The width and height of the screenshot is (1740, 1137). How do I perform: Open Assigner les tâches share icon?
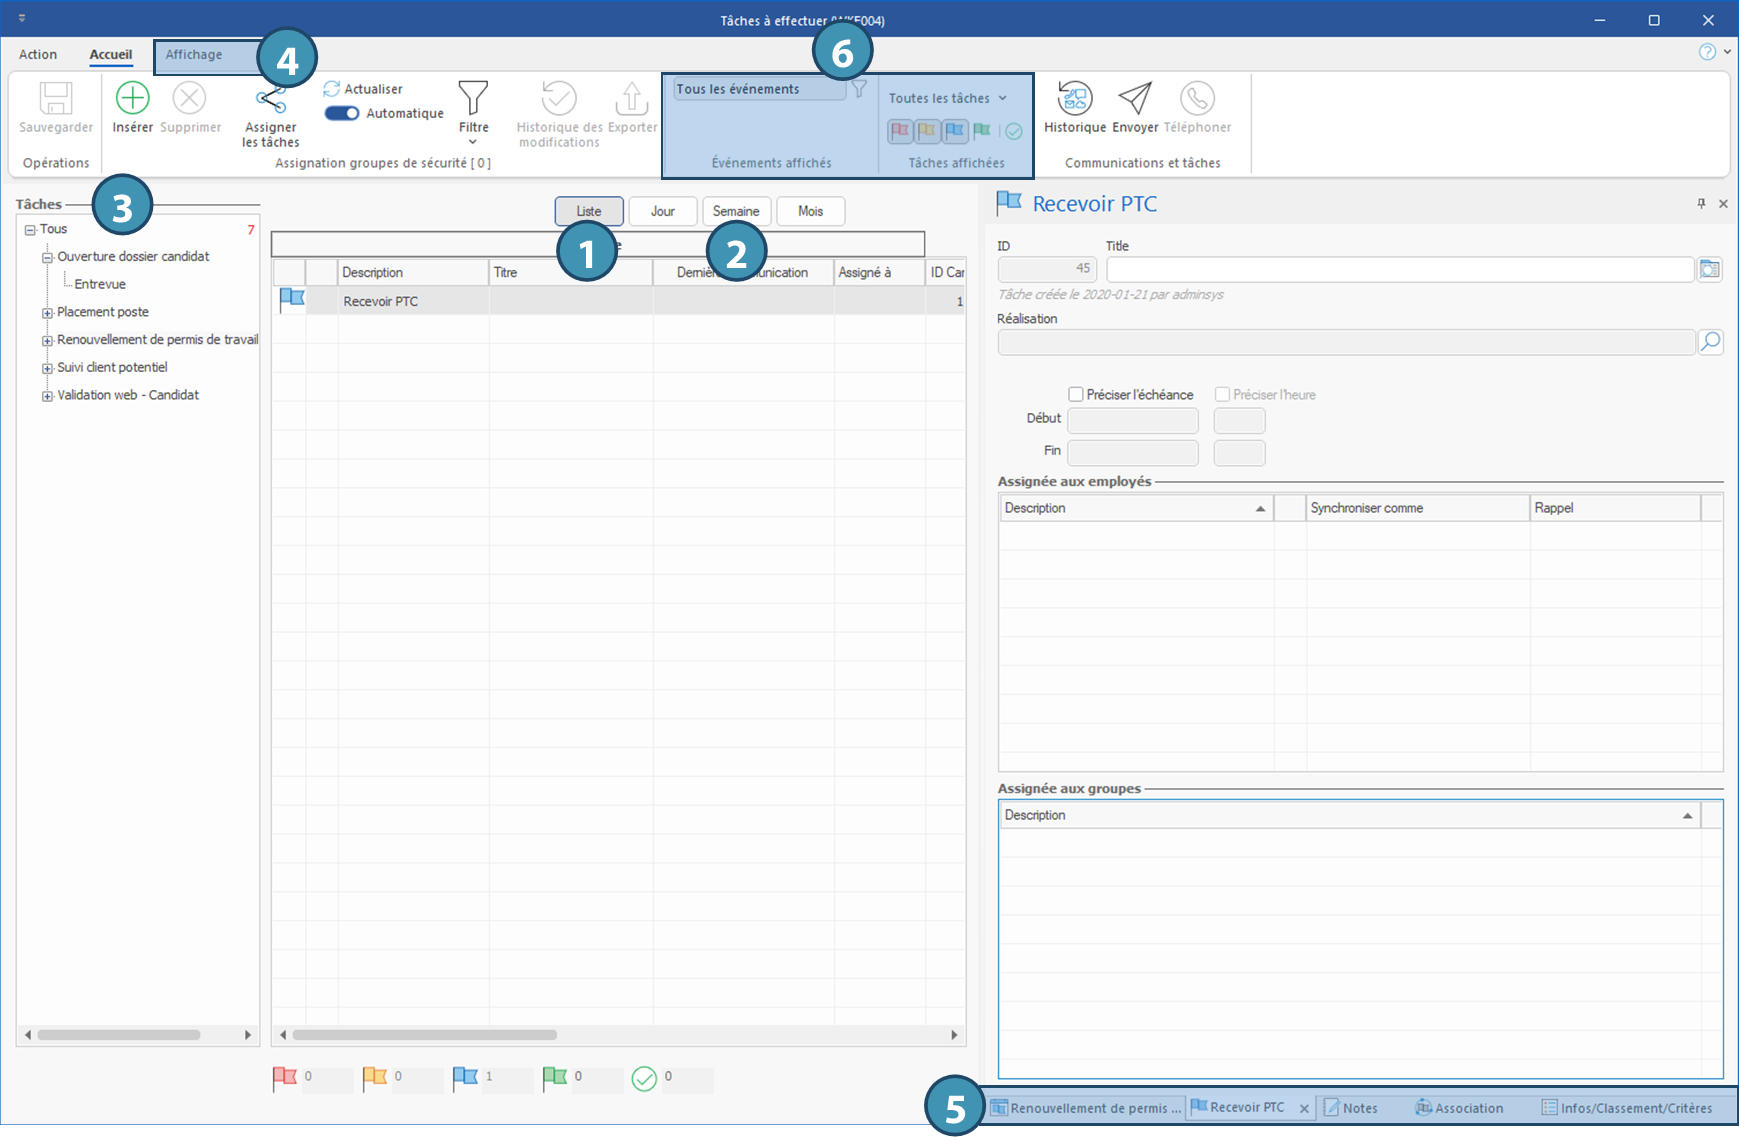[x=270, y=100]
